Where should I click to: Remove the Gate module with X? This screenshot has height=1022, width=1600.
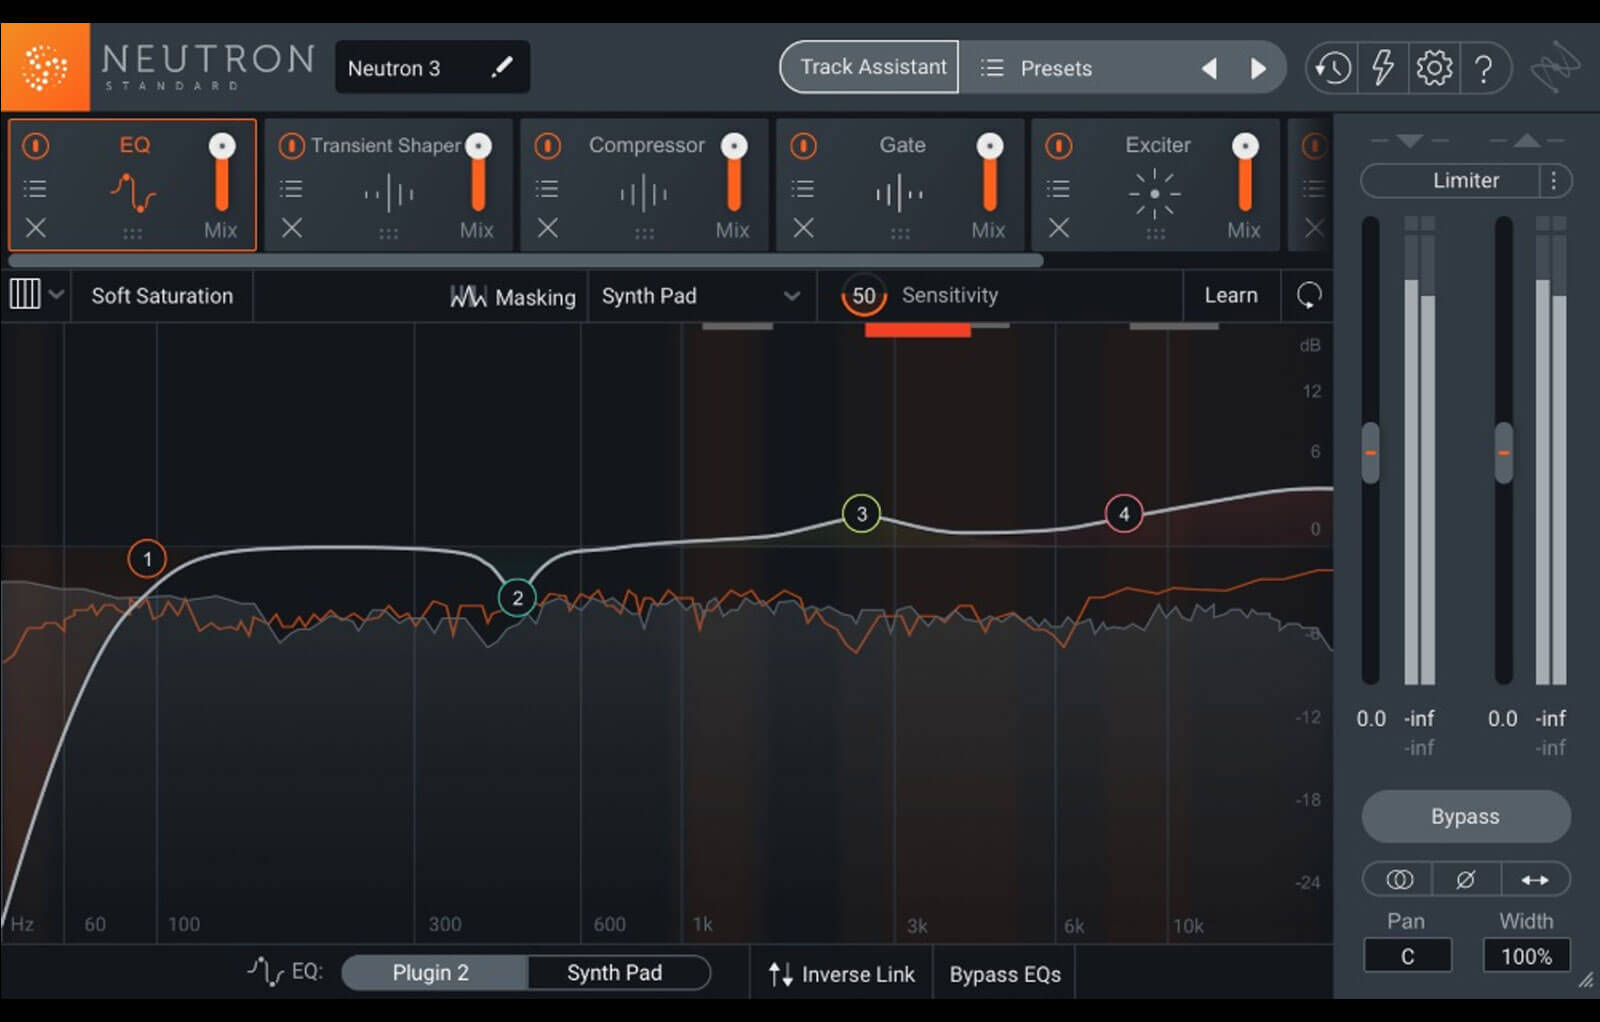804,228
